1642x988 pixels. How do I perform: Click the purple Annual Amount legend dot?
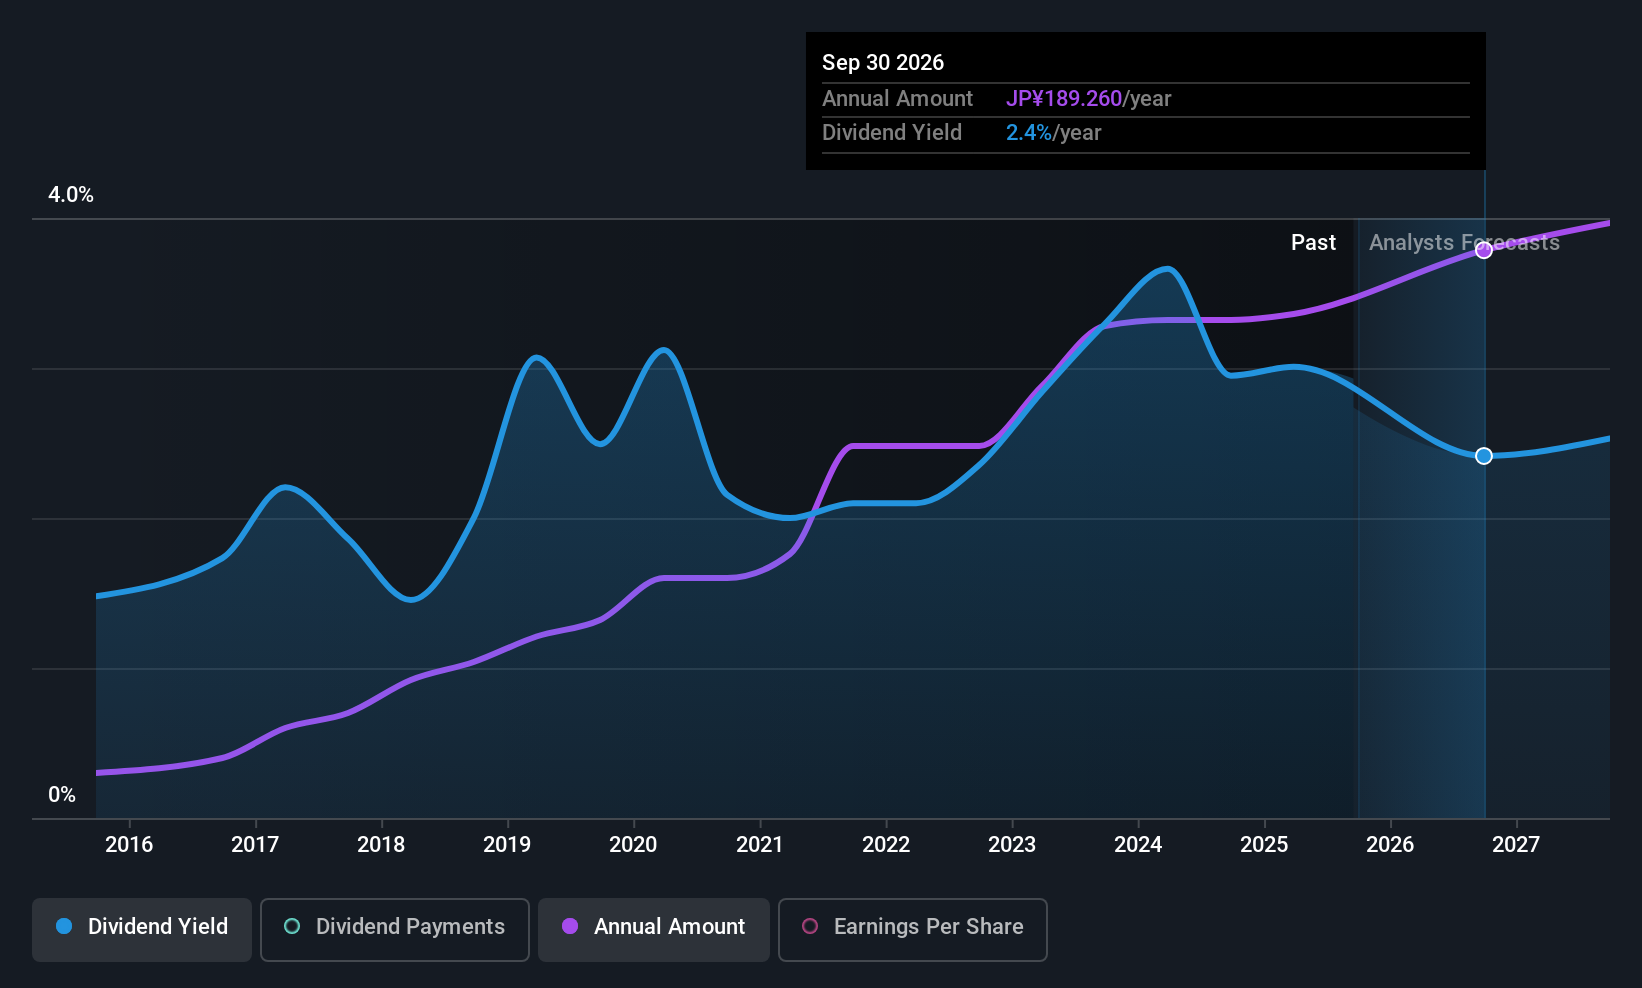click(x=570, y=927)
